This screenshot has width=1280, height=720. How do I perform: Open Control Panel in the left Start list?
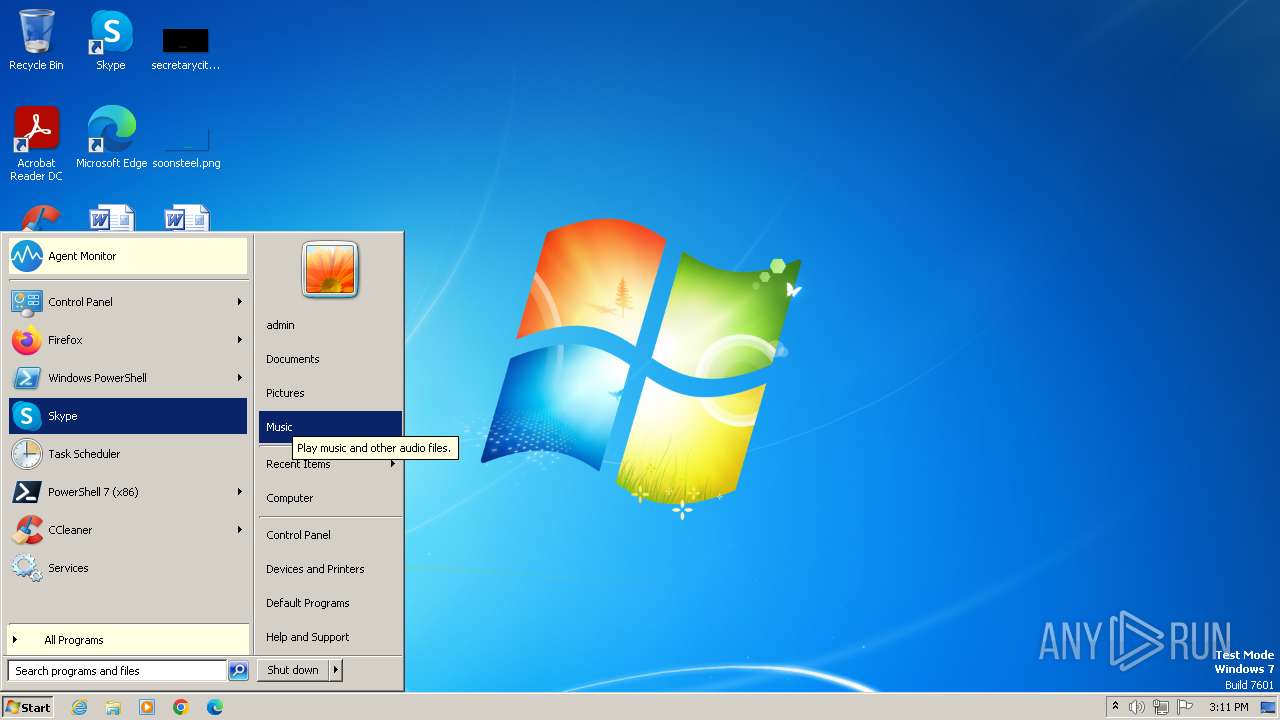[x=128, y=302]
